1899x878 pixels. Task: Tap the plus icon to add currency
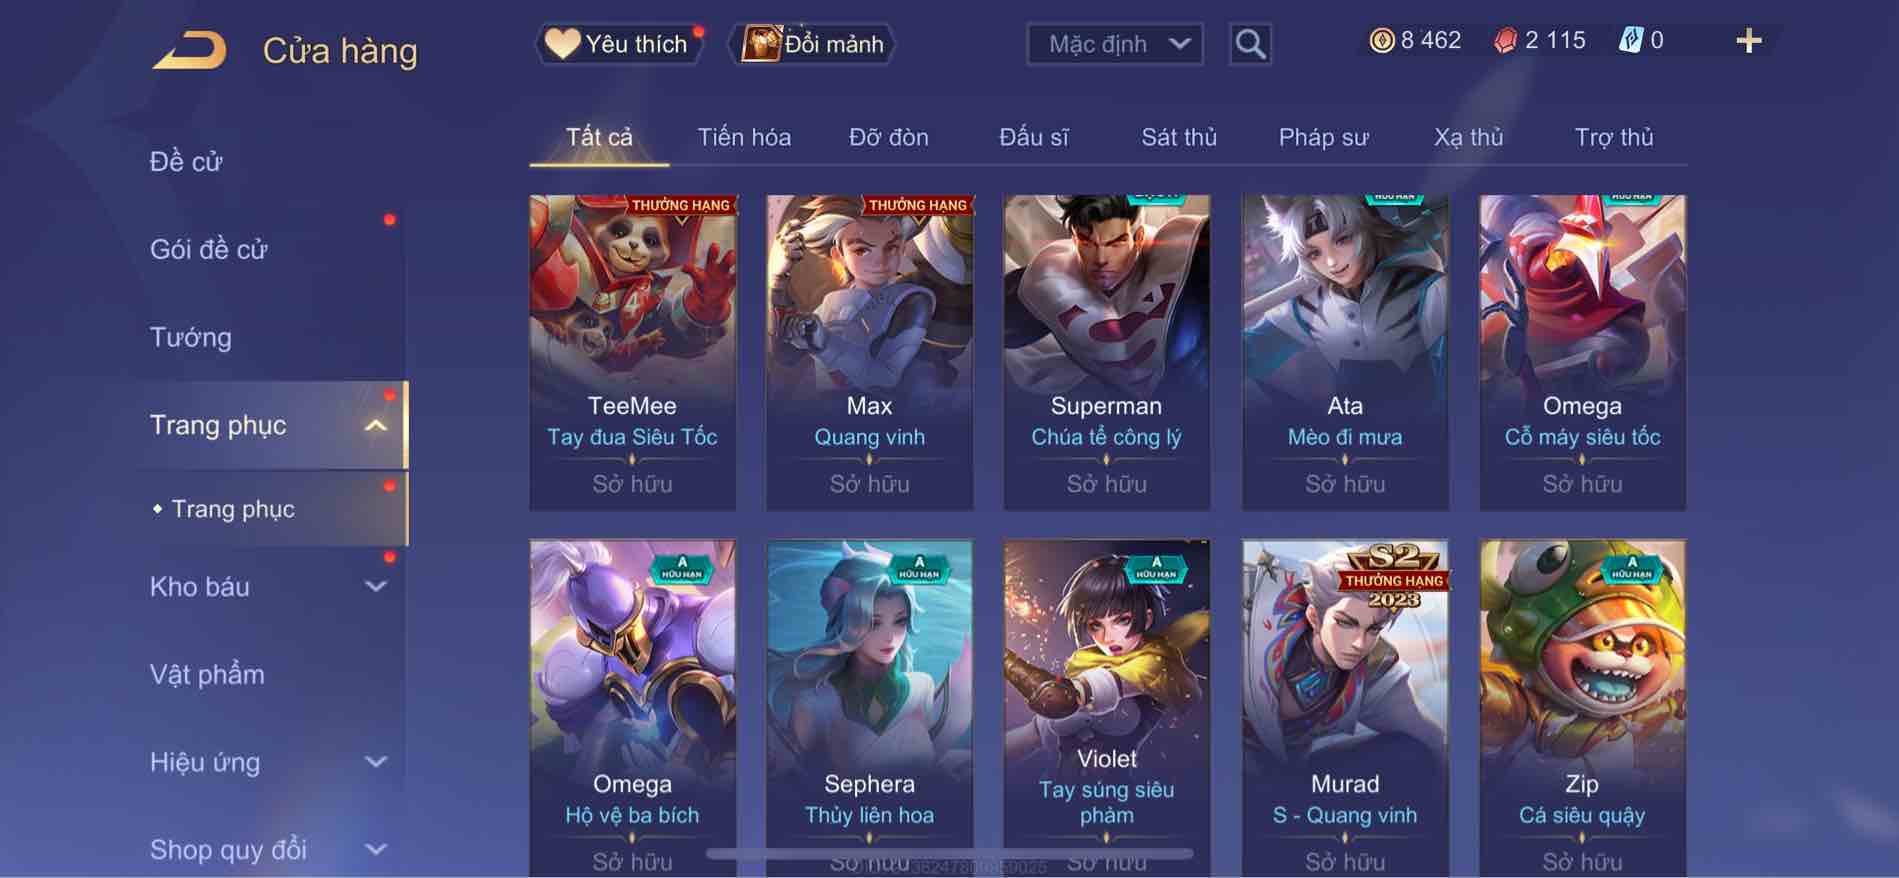1748,41
